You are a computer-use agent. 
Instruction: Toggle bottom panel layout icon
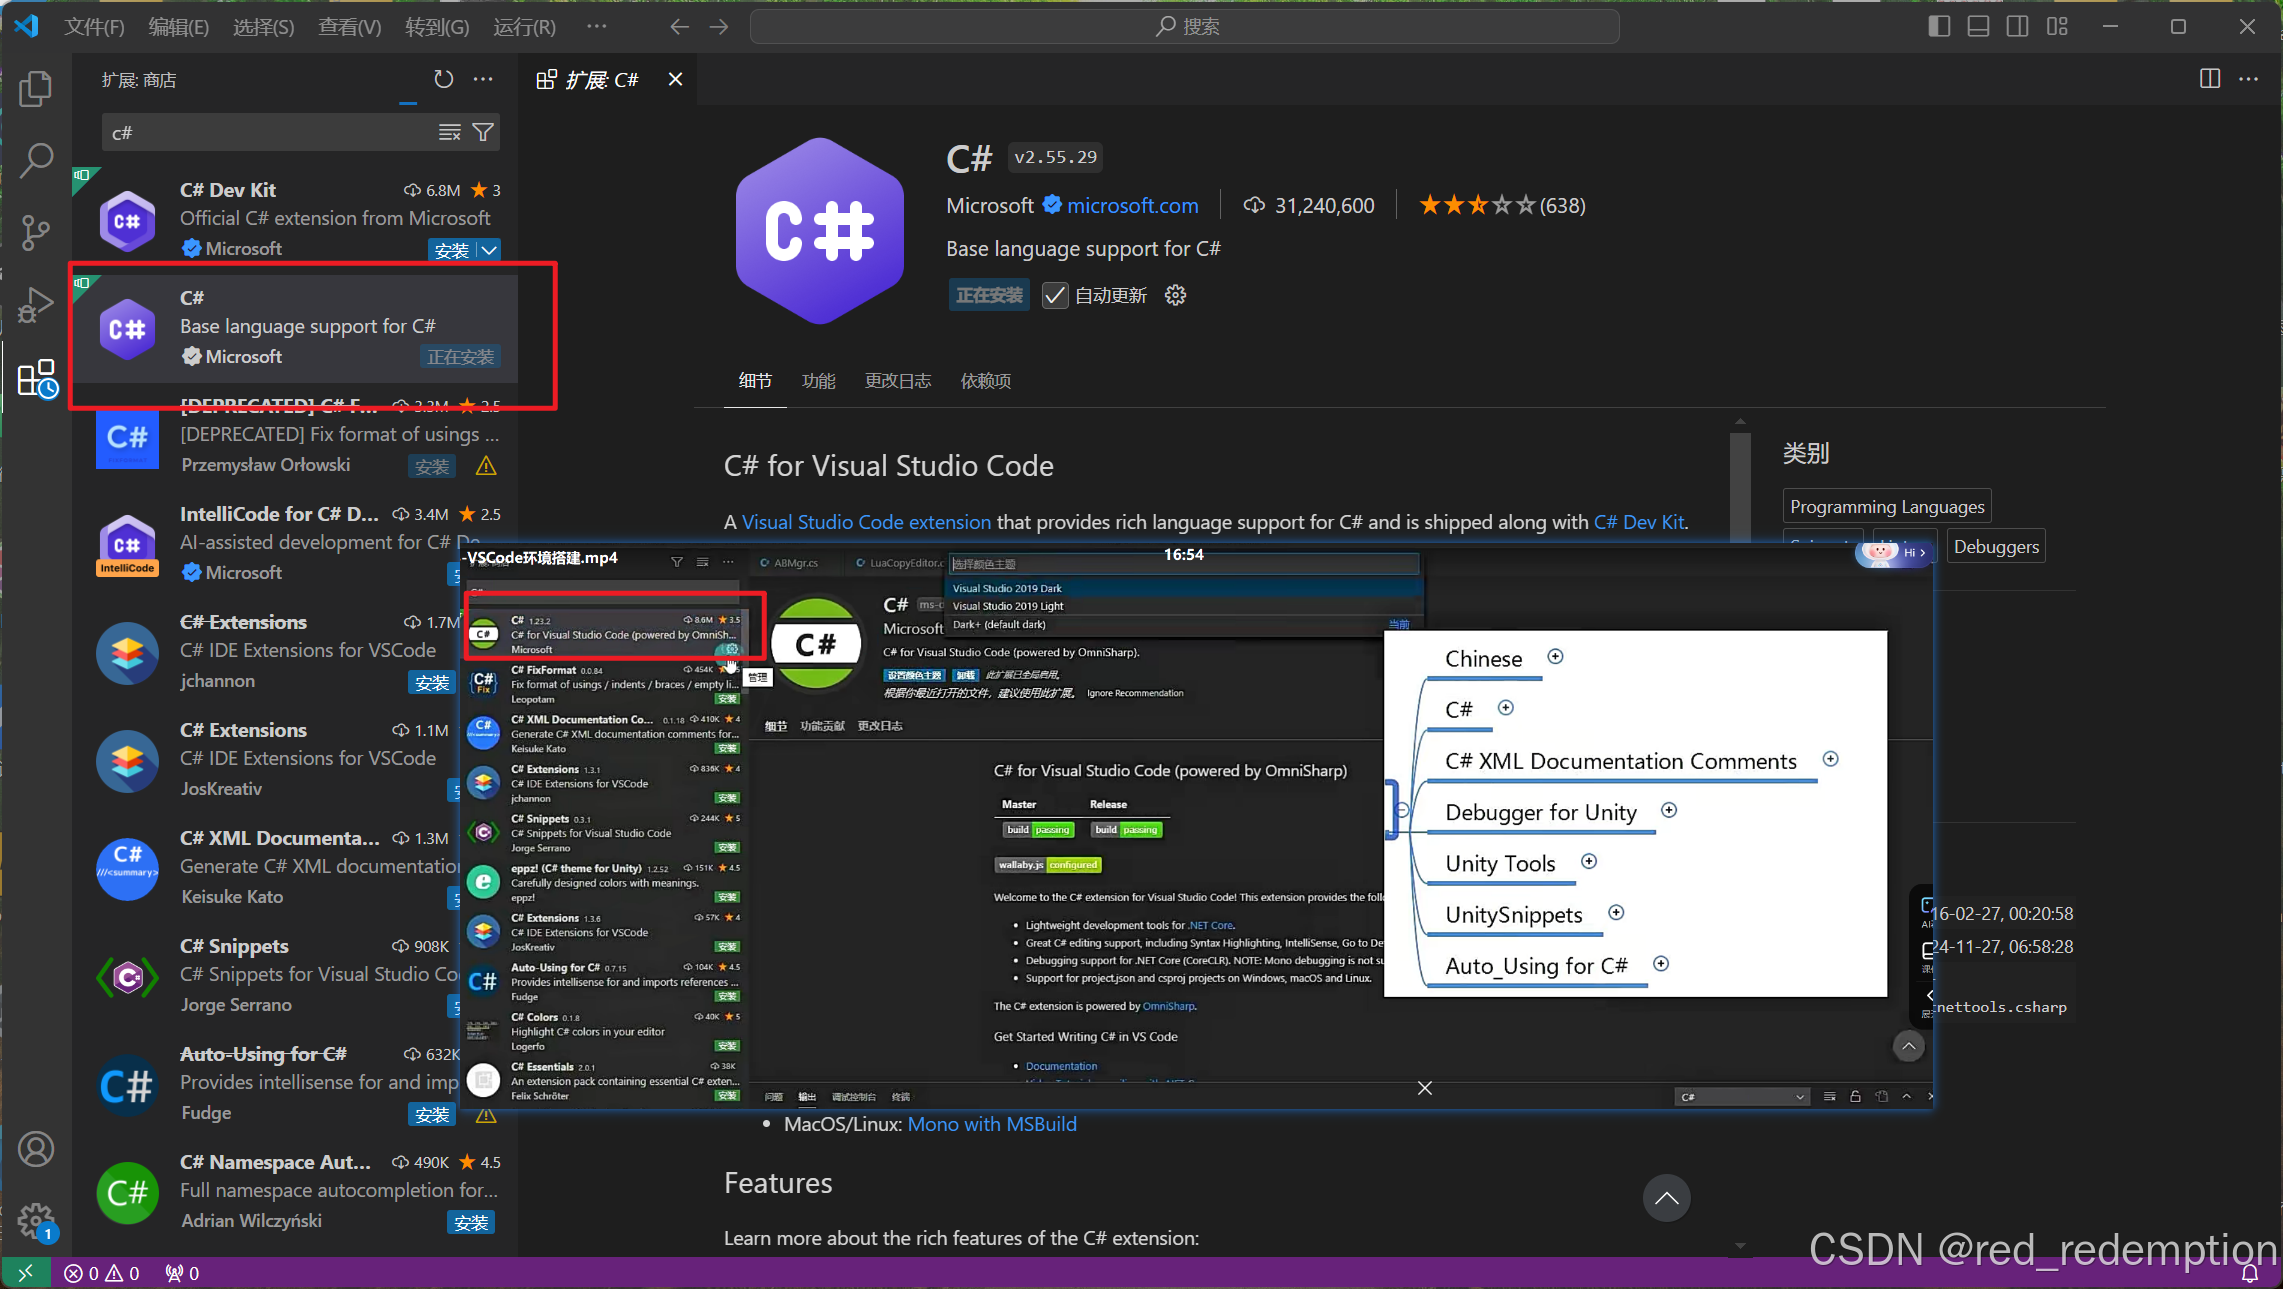coord(1978,27)
